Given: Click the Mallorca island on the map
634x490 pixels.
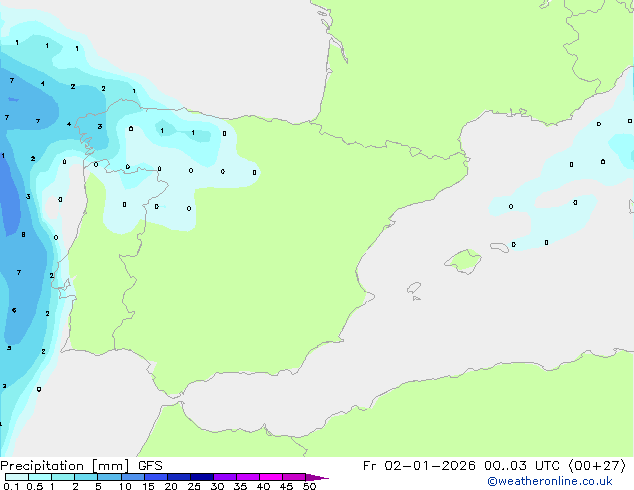Looking at the screenshot, I should pos(463,261).
